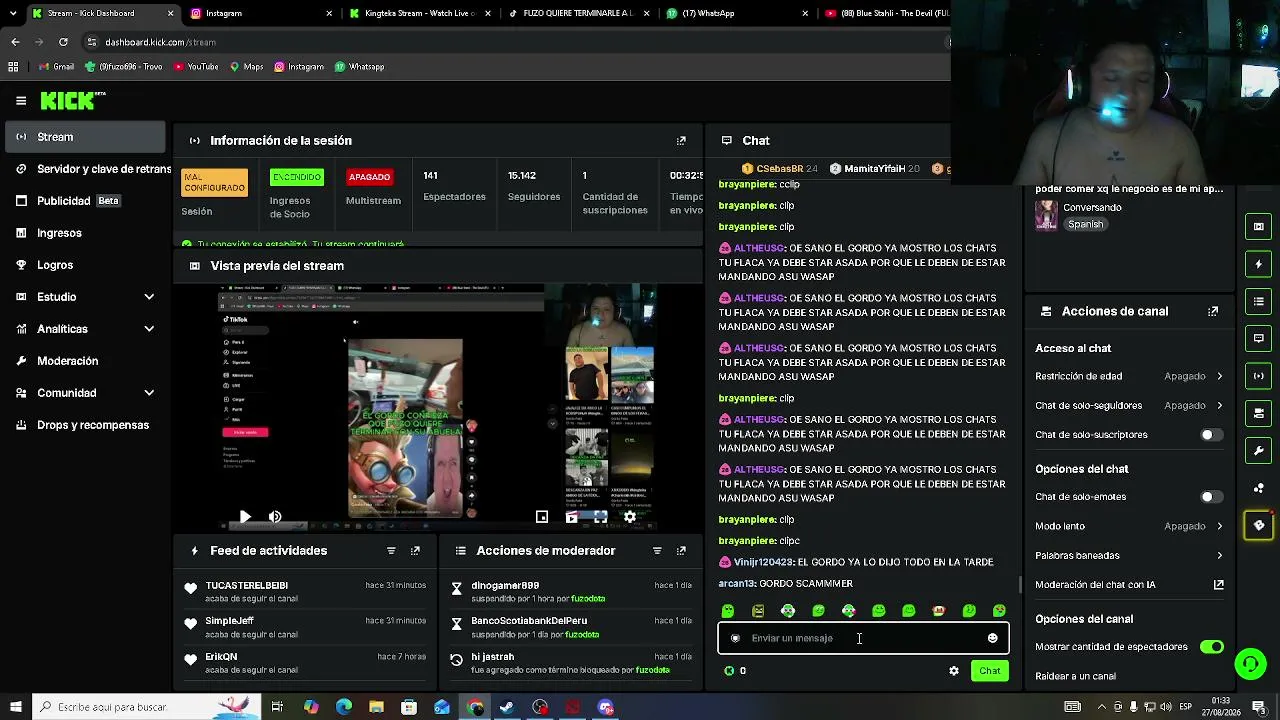Open chat settings gear
Viewport: 1280px width, 720px height.
[x=954, y=671]
